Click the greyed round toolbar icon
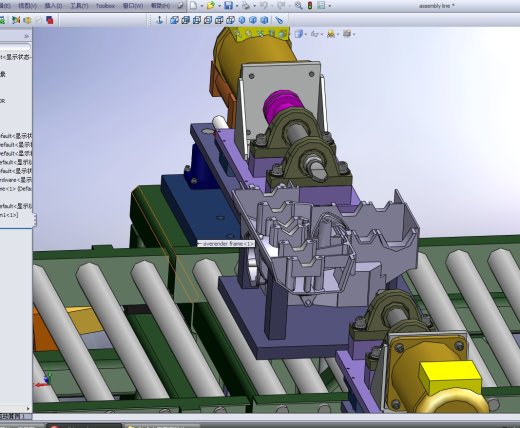520x428 pixels. 39,20
